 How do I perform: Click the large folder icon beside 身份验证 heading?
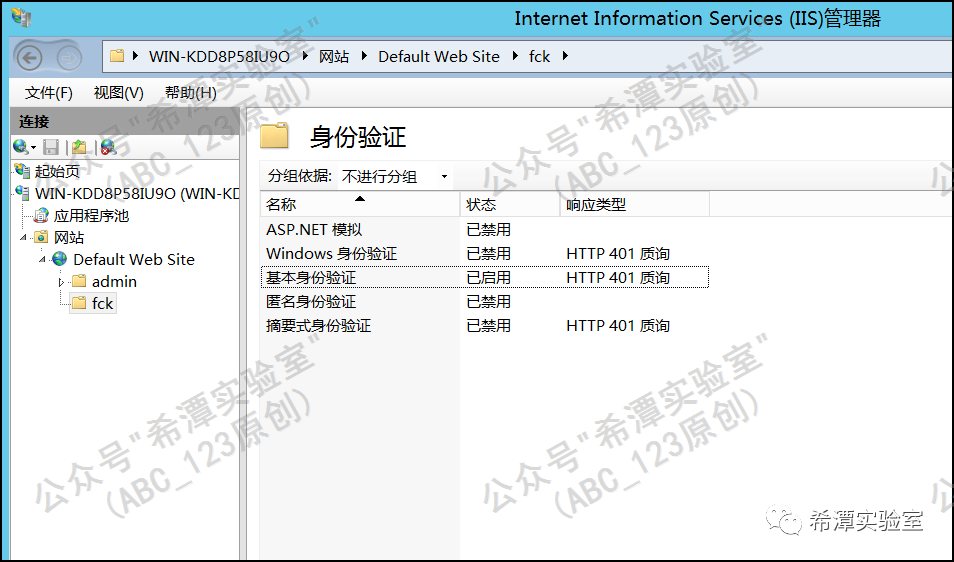point(274,136)
